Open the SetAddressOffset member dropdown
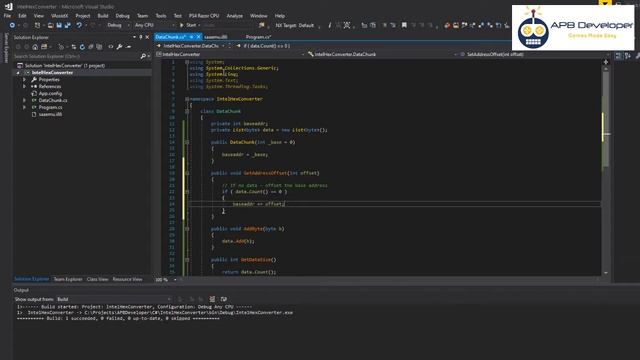Image resolution: width=640 pixels, height=360 pixels. point(534,54)
